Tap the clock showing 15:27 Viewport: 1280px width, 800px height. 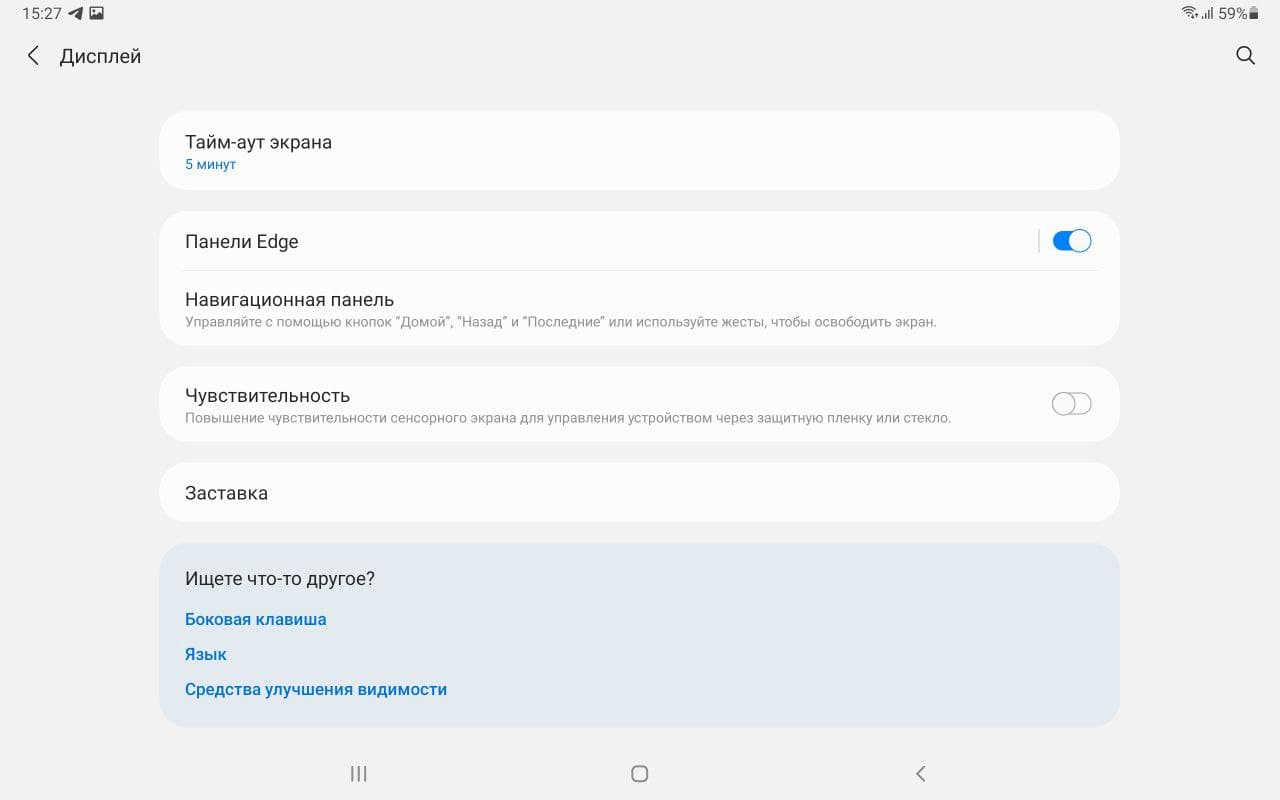coord(42,14)
